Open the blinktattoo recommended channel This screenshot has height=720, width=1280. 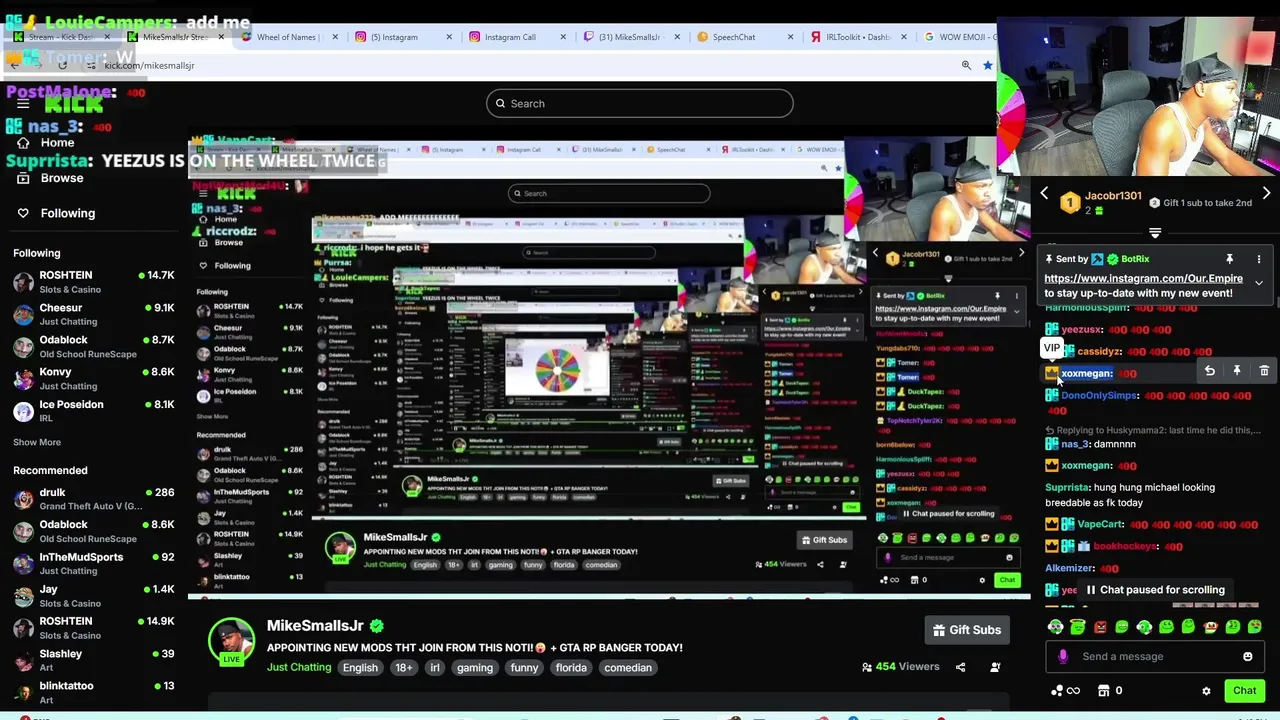pyautogui.click(x=94, y=692)
